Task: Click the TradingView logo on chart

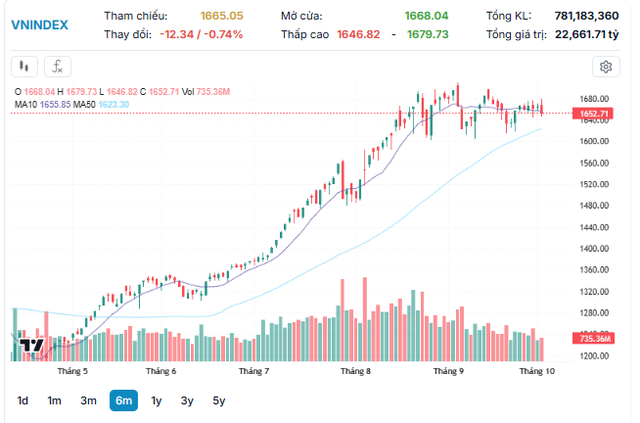Action: tap(30, 346)
